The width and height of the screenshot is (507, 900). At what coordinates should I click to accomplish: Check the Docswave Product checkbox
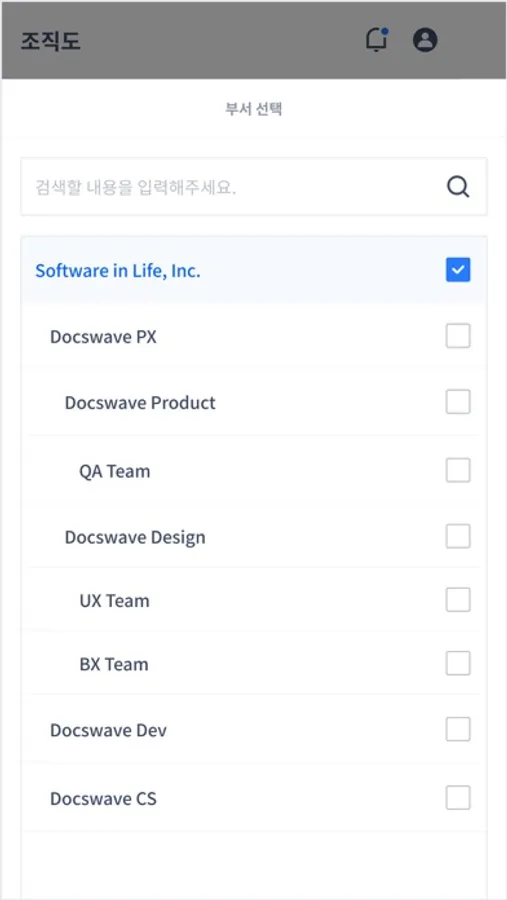[x=458, y=402]
